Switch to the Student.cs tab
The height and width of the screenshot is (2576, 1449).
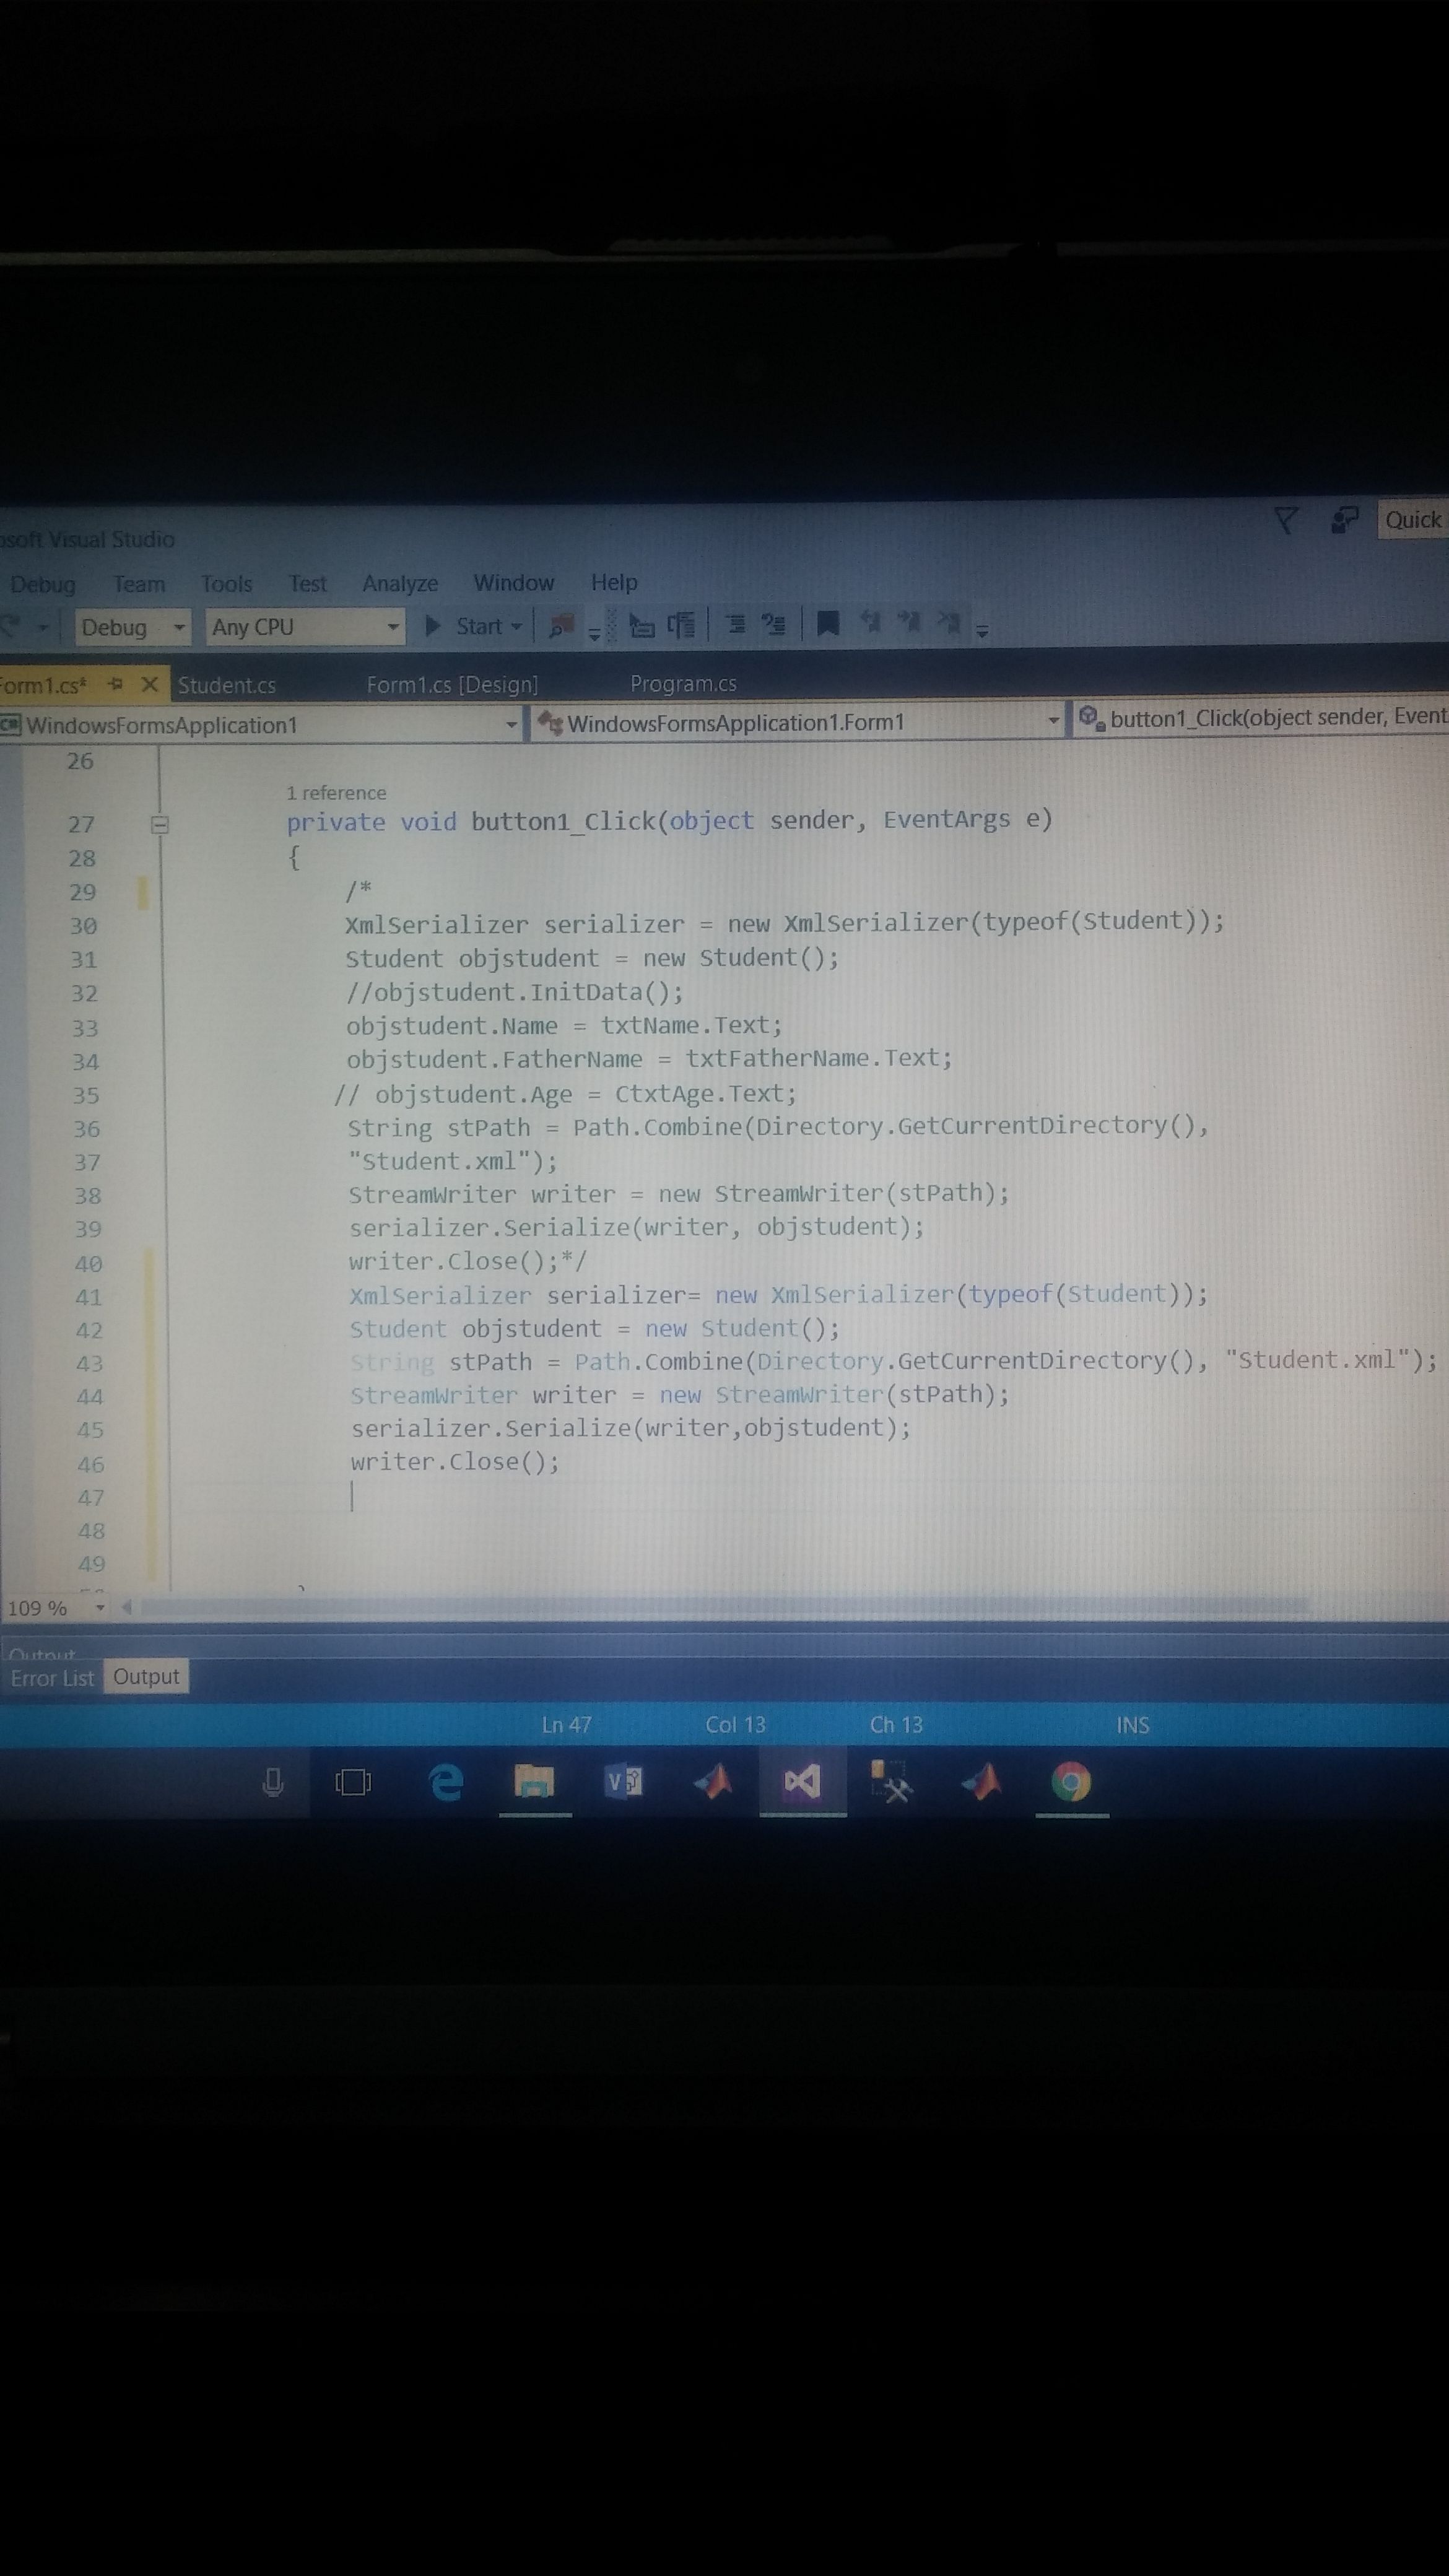227,685
